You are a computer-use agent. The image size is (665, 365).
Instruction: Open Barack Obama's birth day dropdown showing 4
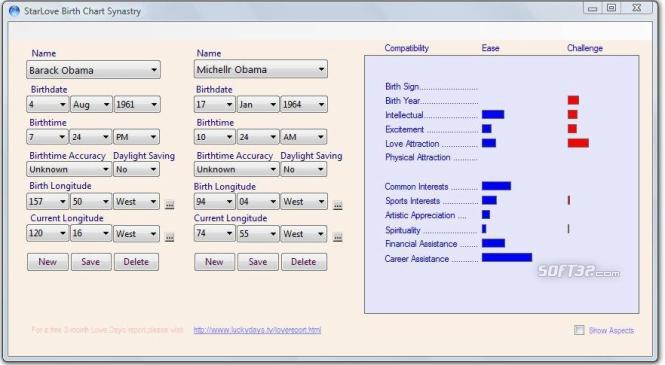(48, 104)
